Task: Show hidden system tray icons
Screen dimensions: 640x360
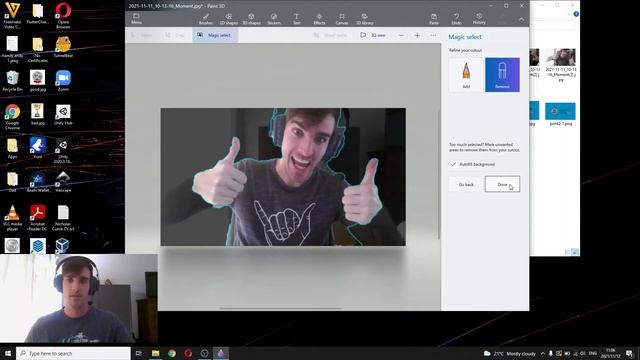Action: point(542,353)
